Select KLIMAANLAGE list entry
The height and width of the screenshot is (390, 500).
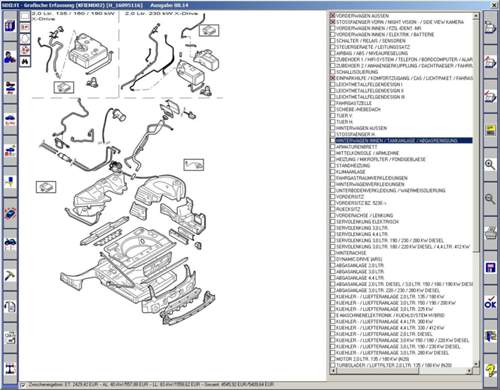pos(346,172)
